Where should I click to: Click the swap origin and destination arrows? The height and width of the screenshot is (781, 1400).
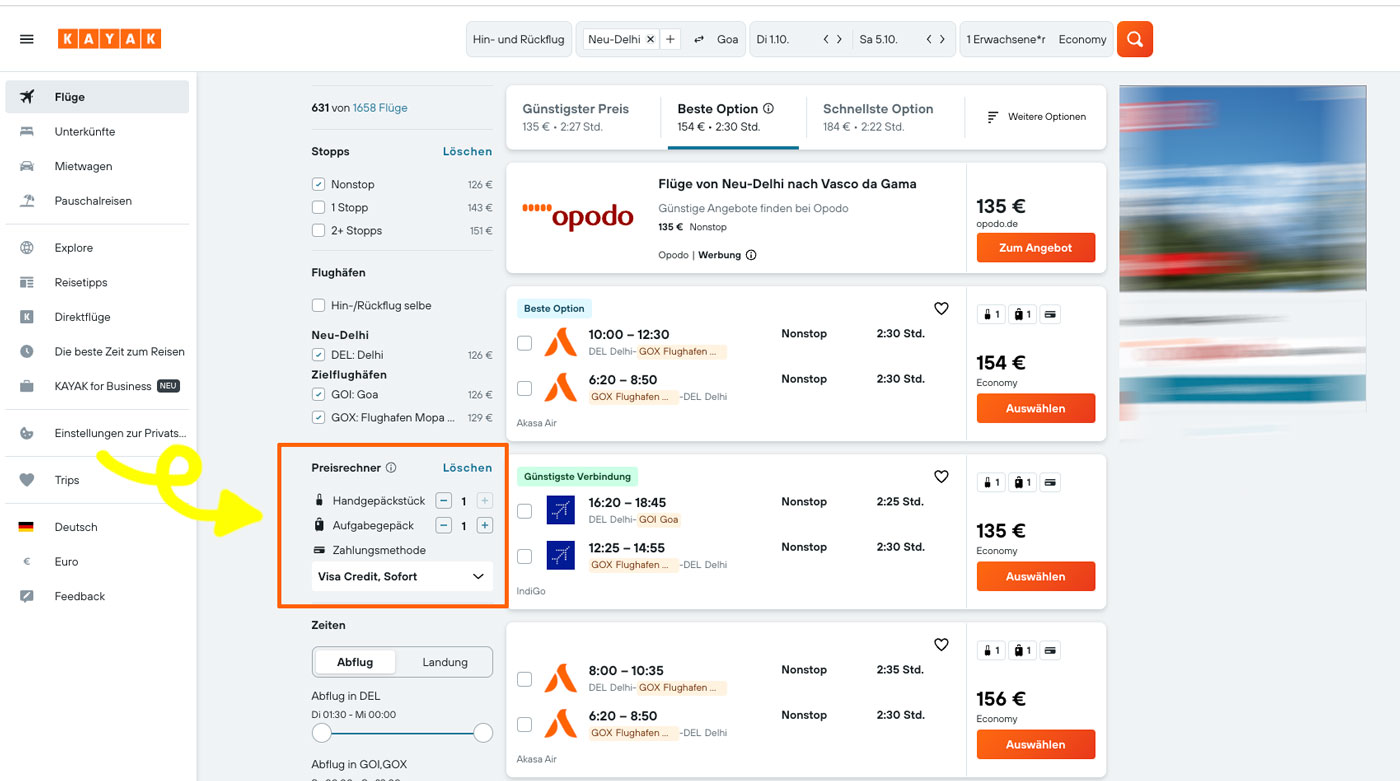coord(698,39)
